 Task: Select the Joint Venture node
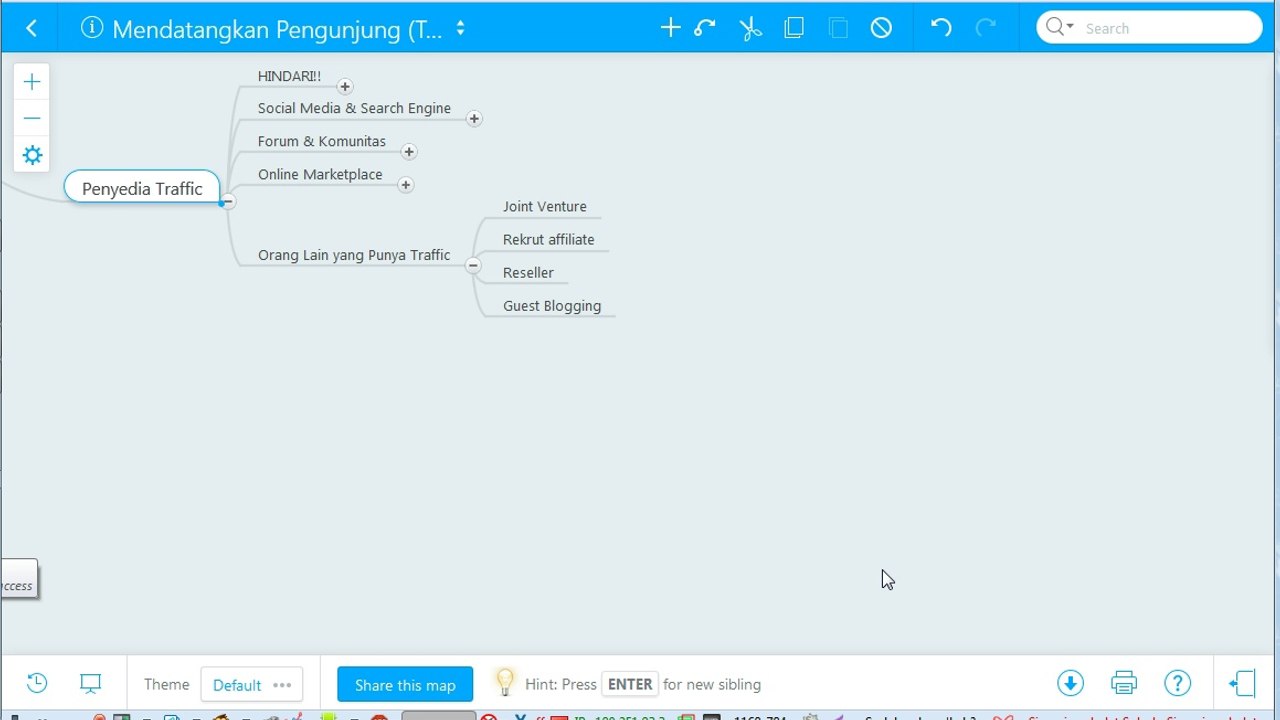(x=545, y=206)
